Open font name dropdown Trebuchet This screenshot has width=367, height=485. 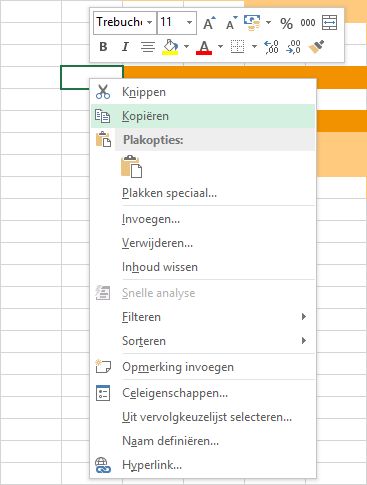(149, 23)
